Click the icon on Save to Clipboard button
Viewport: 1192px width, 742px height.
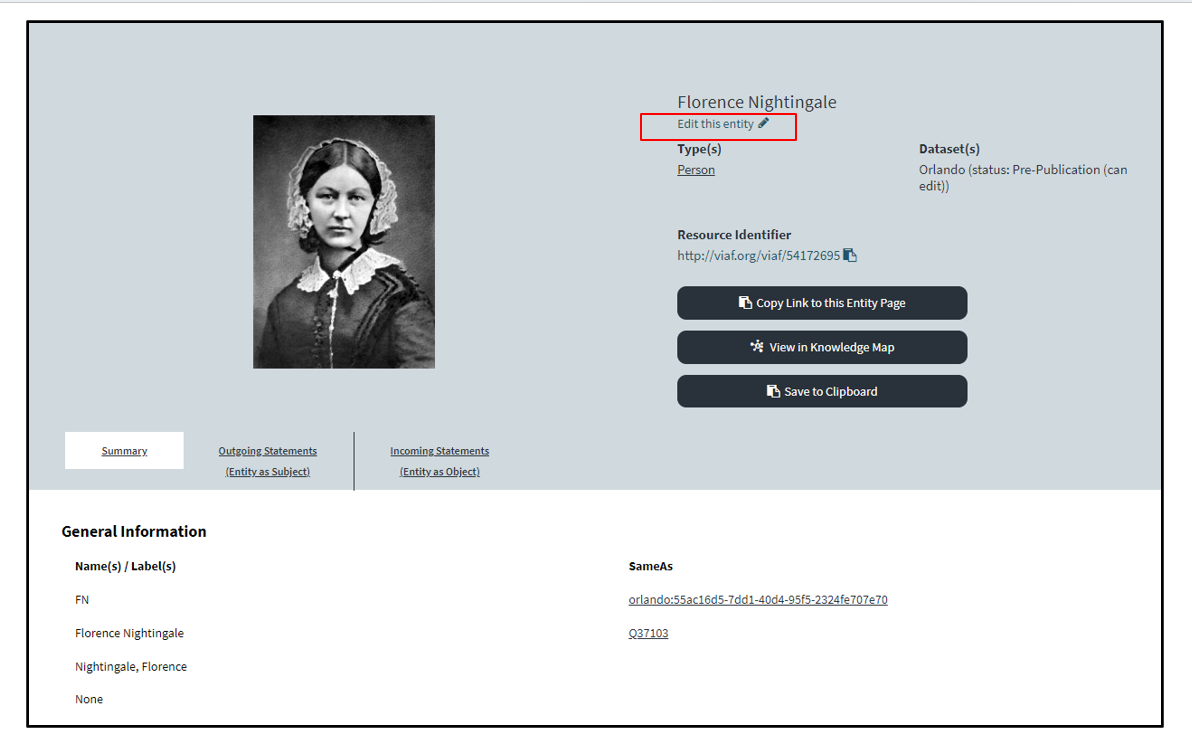pos(773,391)
